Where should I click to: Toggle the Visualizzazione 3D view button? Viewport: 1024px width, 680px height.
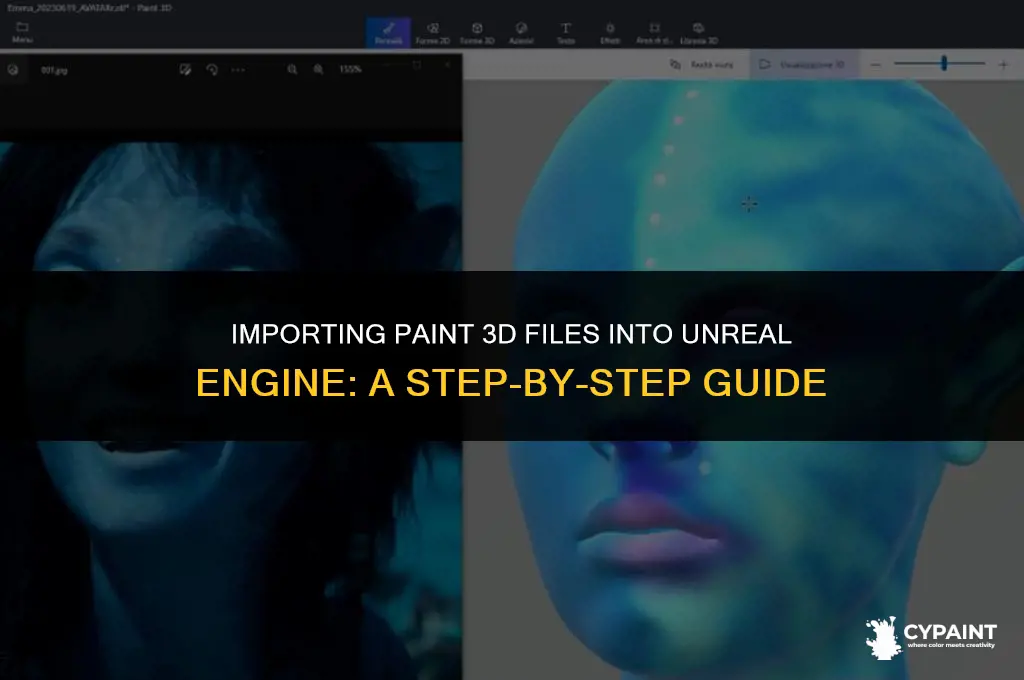(803, 65)
